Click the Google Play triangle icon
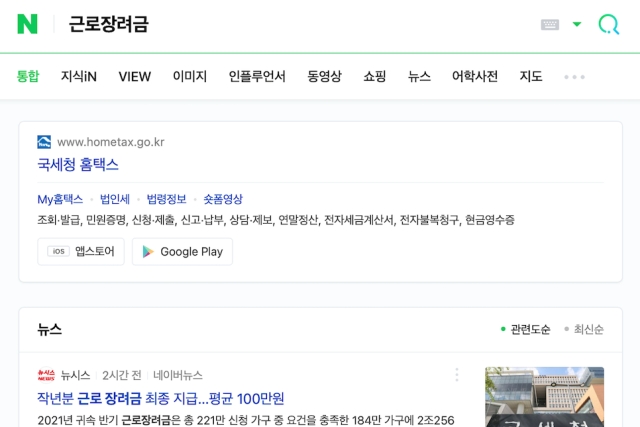The image size is (640, 427). pyautogui.click(x=148, y=251)
